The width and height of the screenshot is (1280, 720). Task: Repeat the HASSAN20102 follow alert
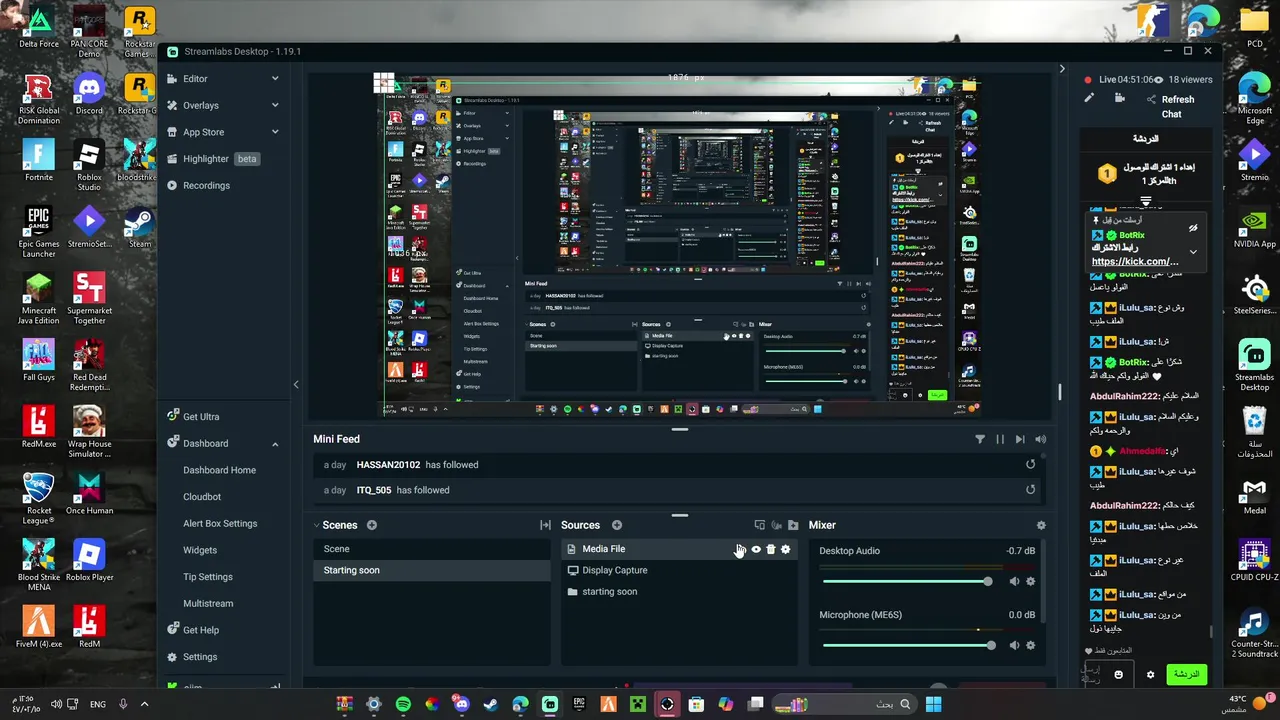[x=1030, y=464]
